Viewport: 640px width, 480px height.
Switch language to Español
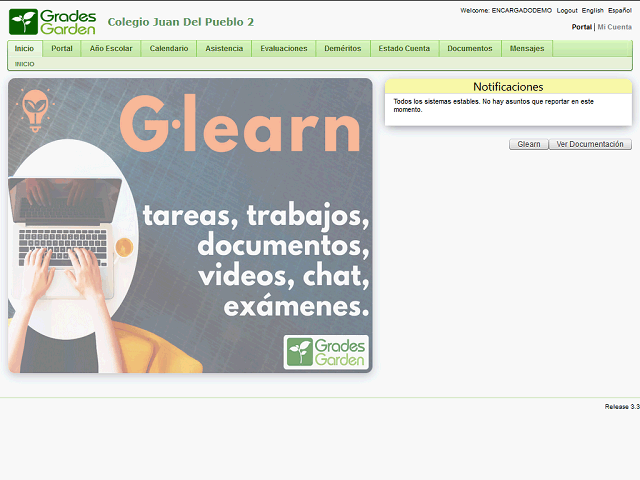pos(620,11)
